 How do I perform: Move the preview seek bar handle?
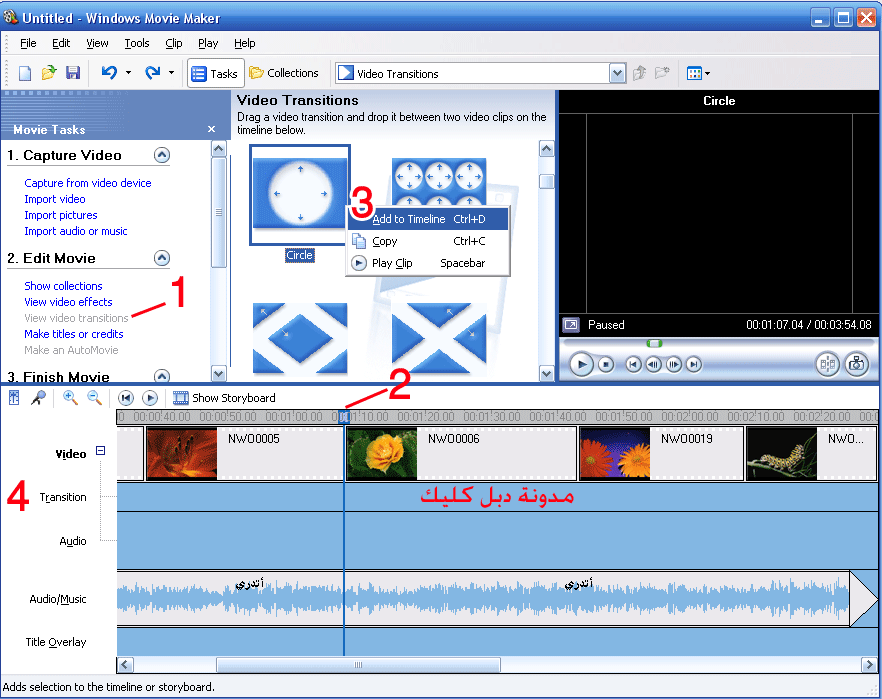pyautogui.click(x=654, y=343)
